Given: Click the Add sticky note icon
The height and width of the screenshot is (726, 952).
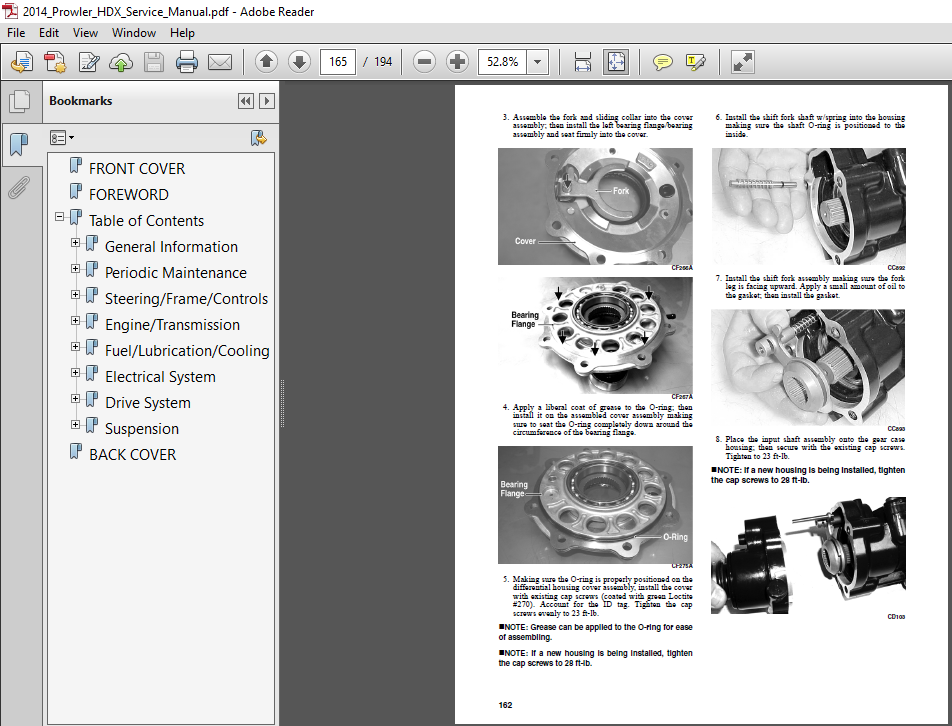Looking at the screenshot, I should pos(662,62).
